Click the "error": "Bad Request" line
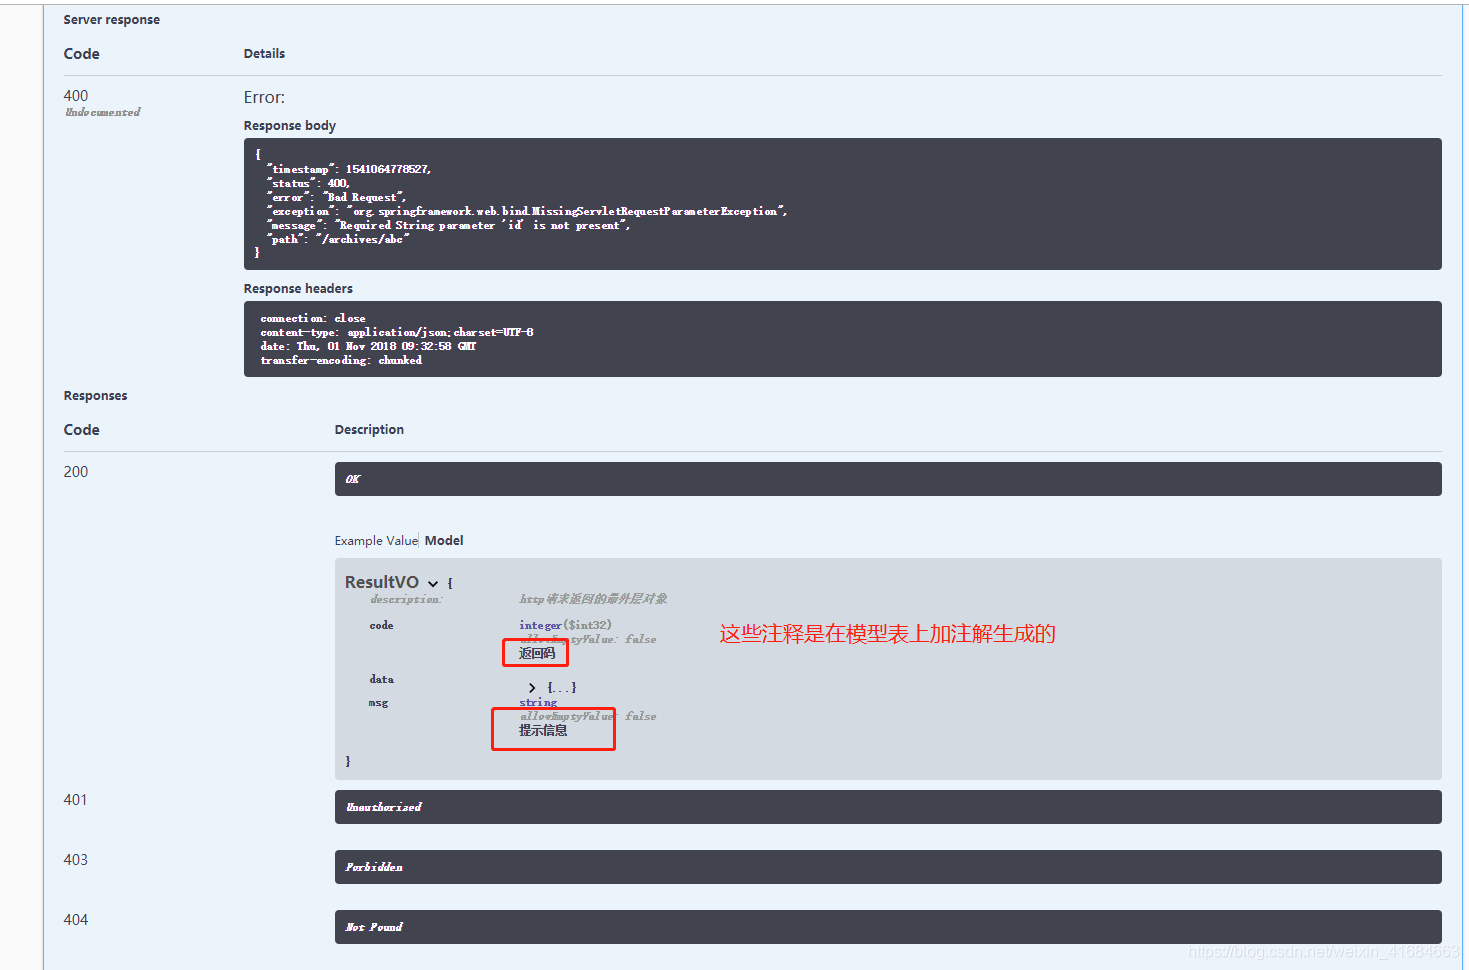The height and width of the screenshot is (970, 1469). point(336,197)
